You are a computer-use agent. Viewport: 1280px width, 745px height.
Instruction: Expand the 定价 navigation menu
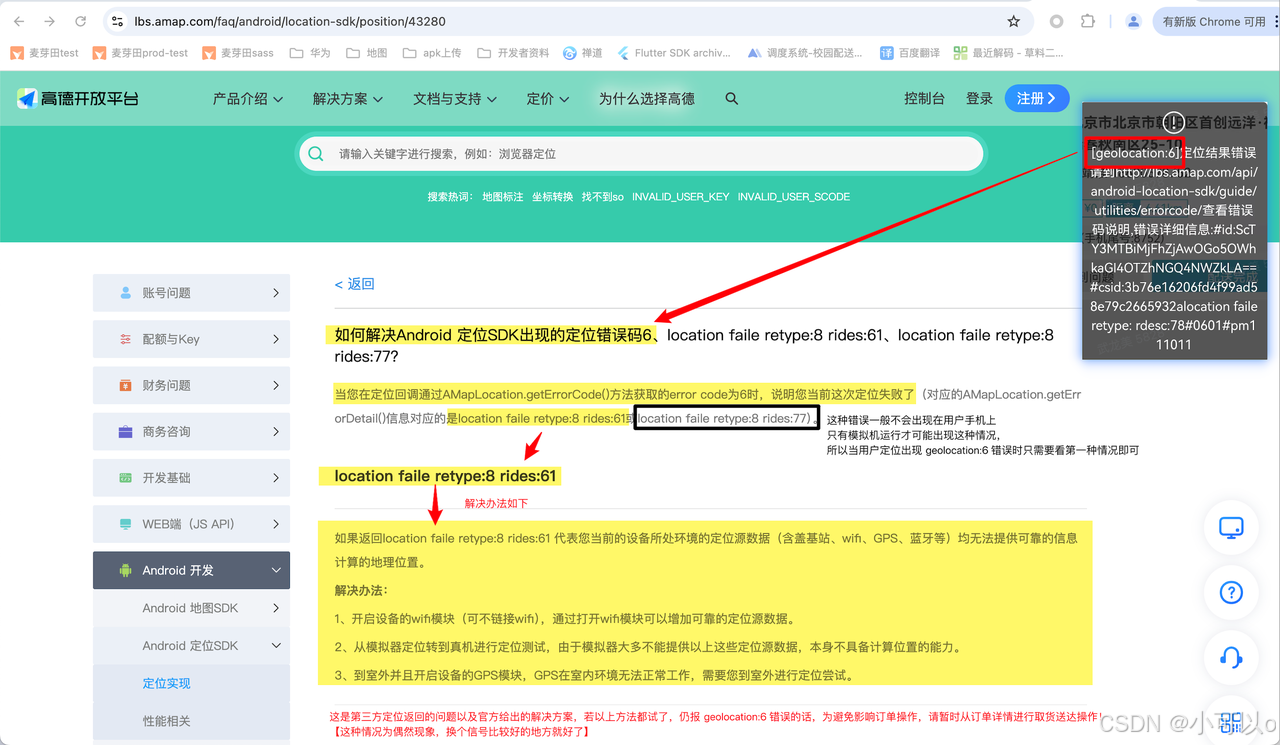(x=548, y=98)
